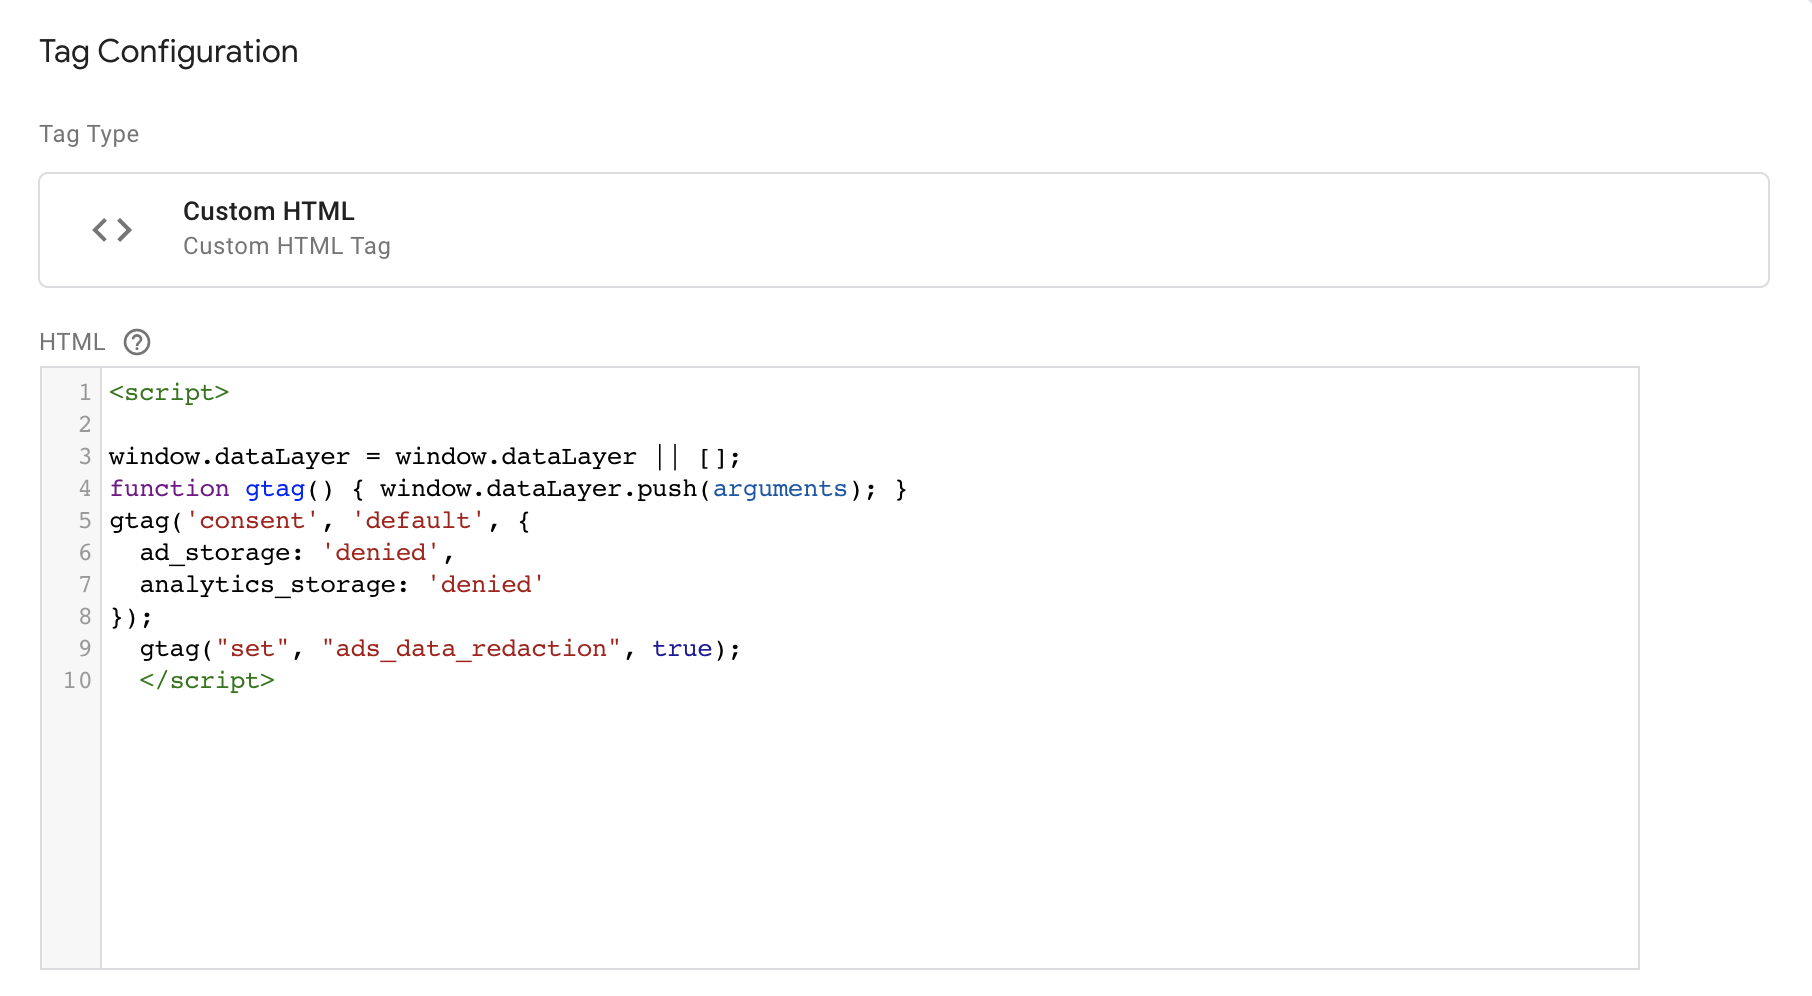Open the Custom HTML tag type selector
This screenshot has width=1812, height=996.
coord(904,230)
